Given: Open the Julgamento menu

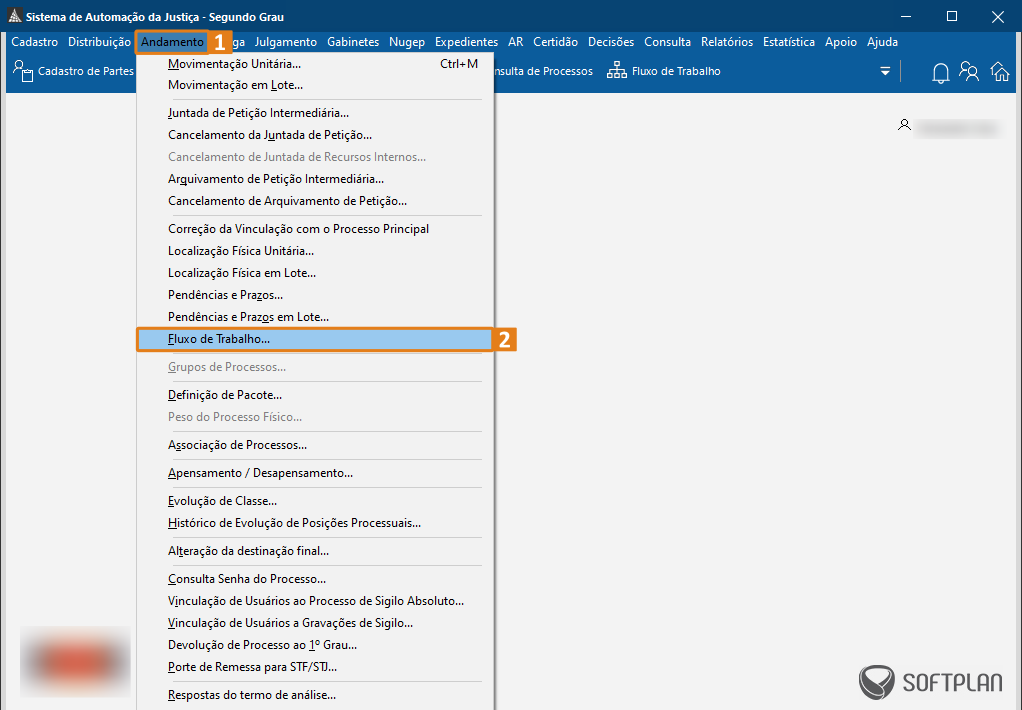Looking at the screenshot, I should (285, 42).
